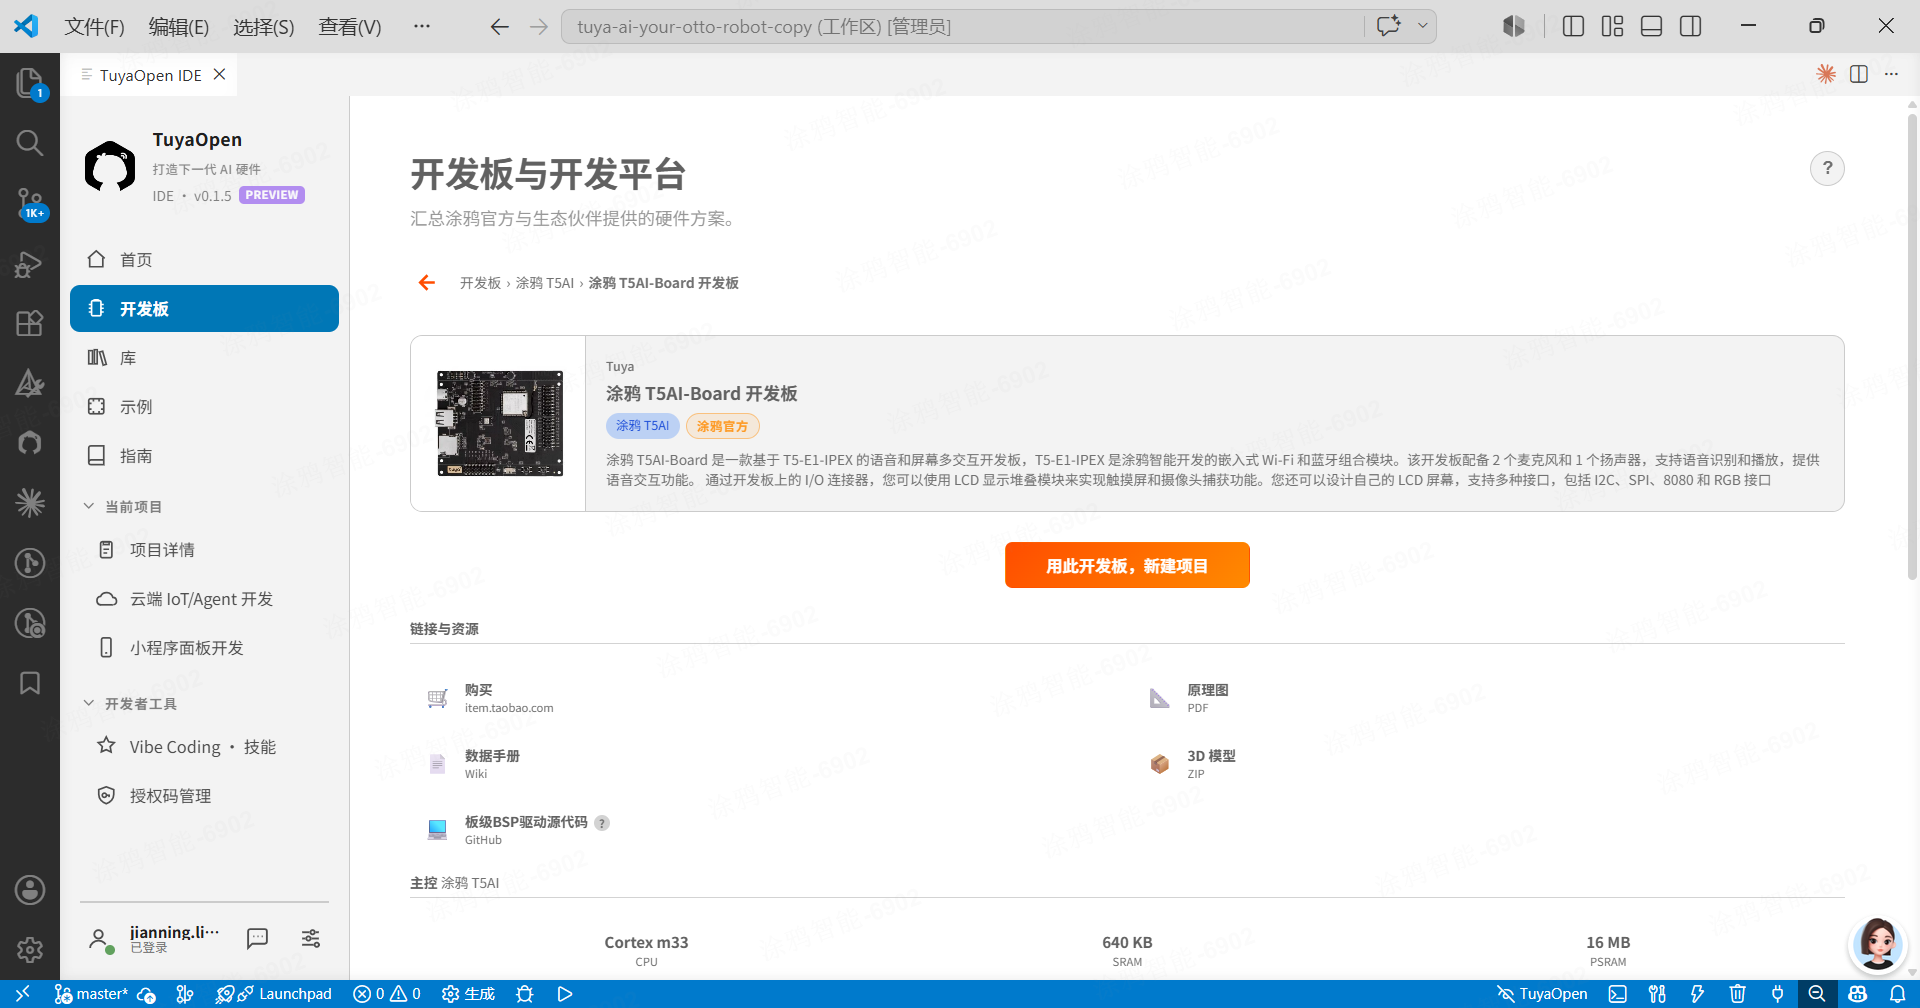This screenshot has height=1008, width=1920.
Task: Click the terminal icon in status bar
Action: click(1617, 994)
